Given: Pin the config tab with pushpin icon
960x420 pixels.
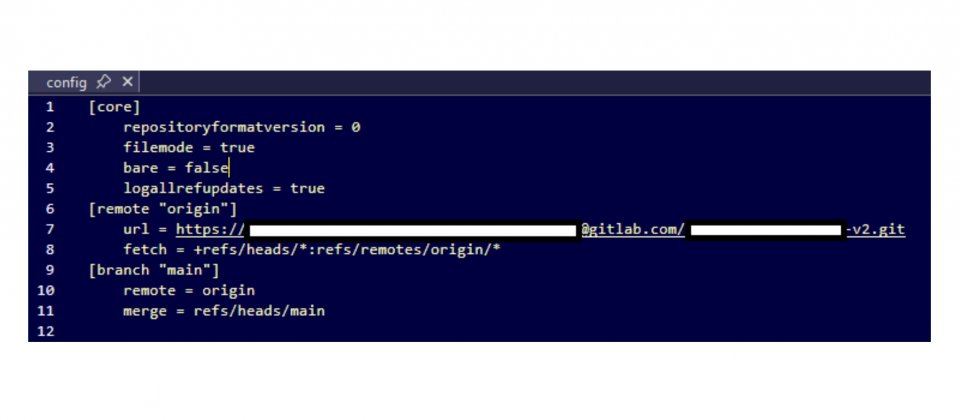Looking at the screenshot, I should coord(103,81).
